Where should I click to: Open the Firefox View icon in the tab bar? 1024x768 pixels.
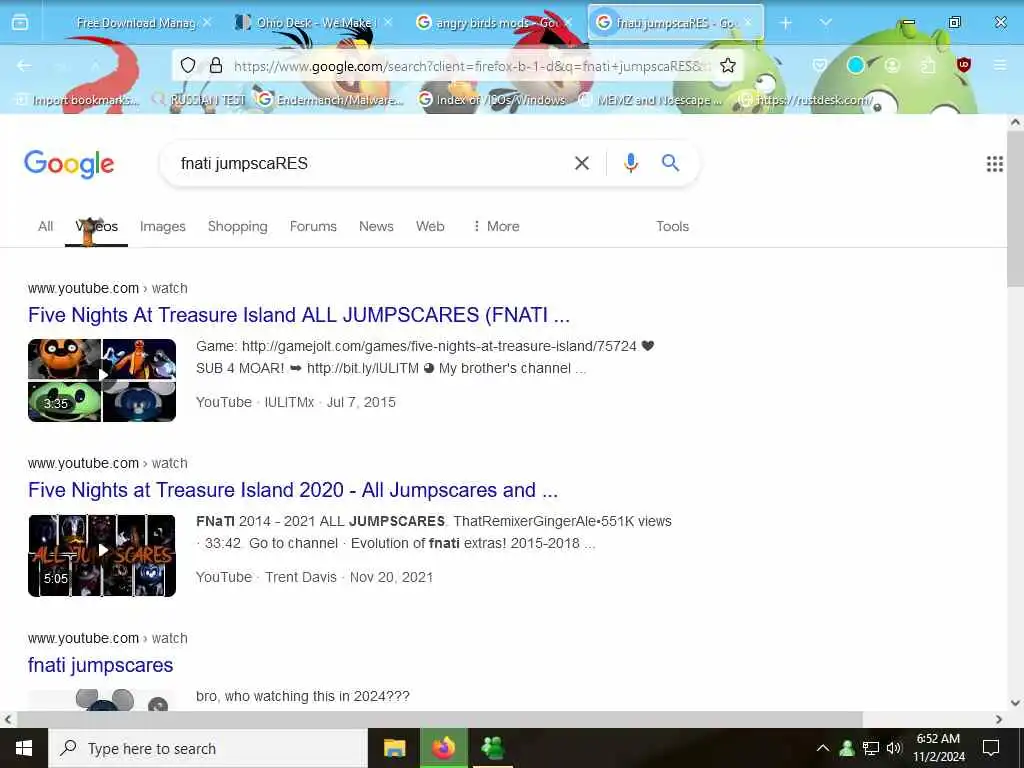[20, 23]
